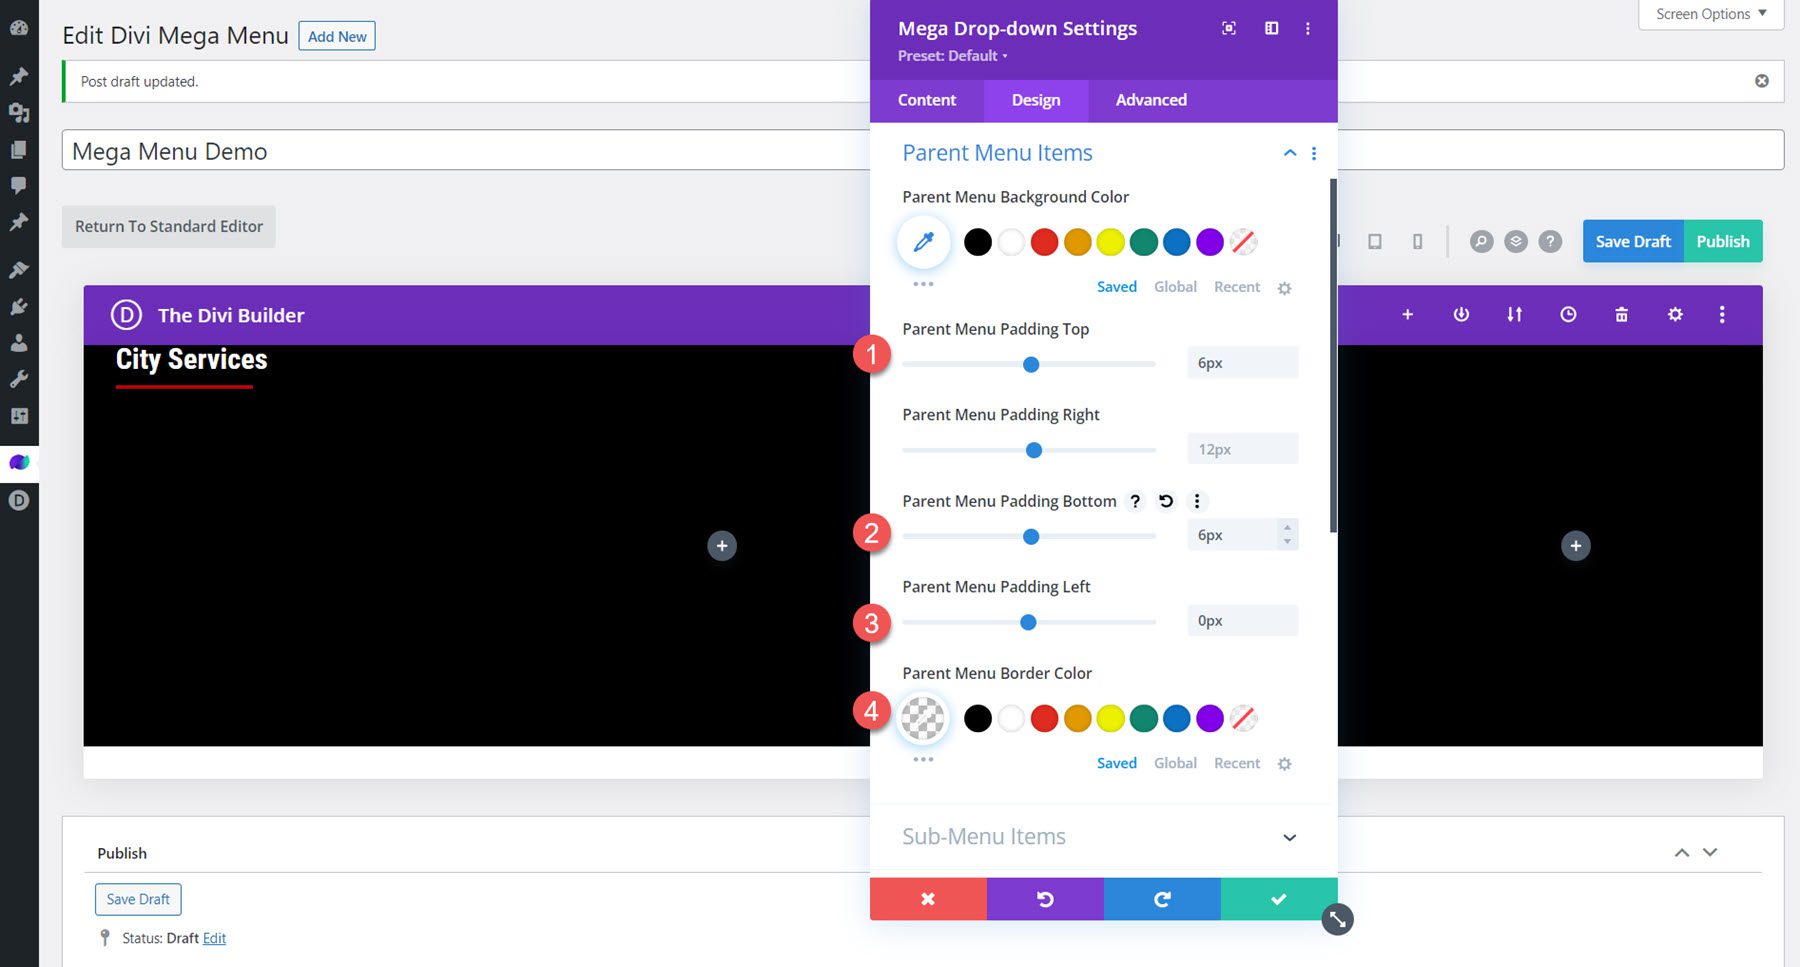Publish the mega menu
The width and height of the screenshot is (1800, 967).
1722,241
